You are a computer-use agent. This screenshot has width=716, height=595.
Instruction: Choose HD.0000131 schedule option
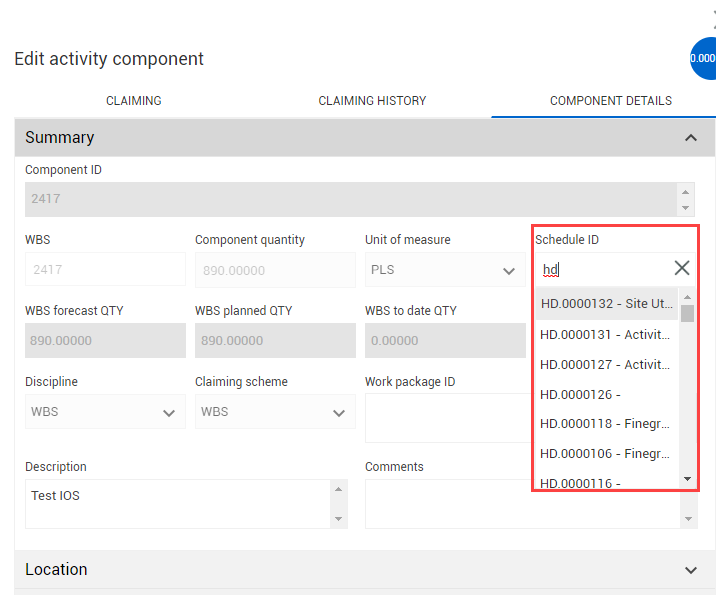click(605, 334)
